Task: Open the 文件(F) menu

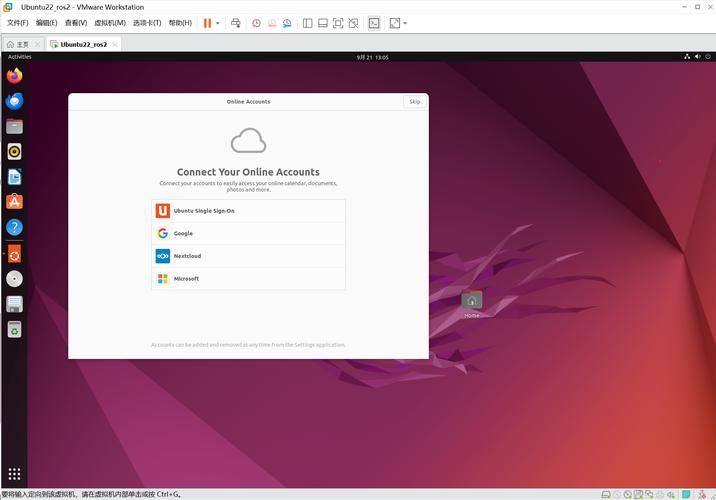Action: pos(17,23)
